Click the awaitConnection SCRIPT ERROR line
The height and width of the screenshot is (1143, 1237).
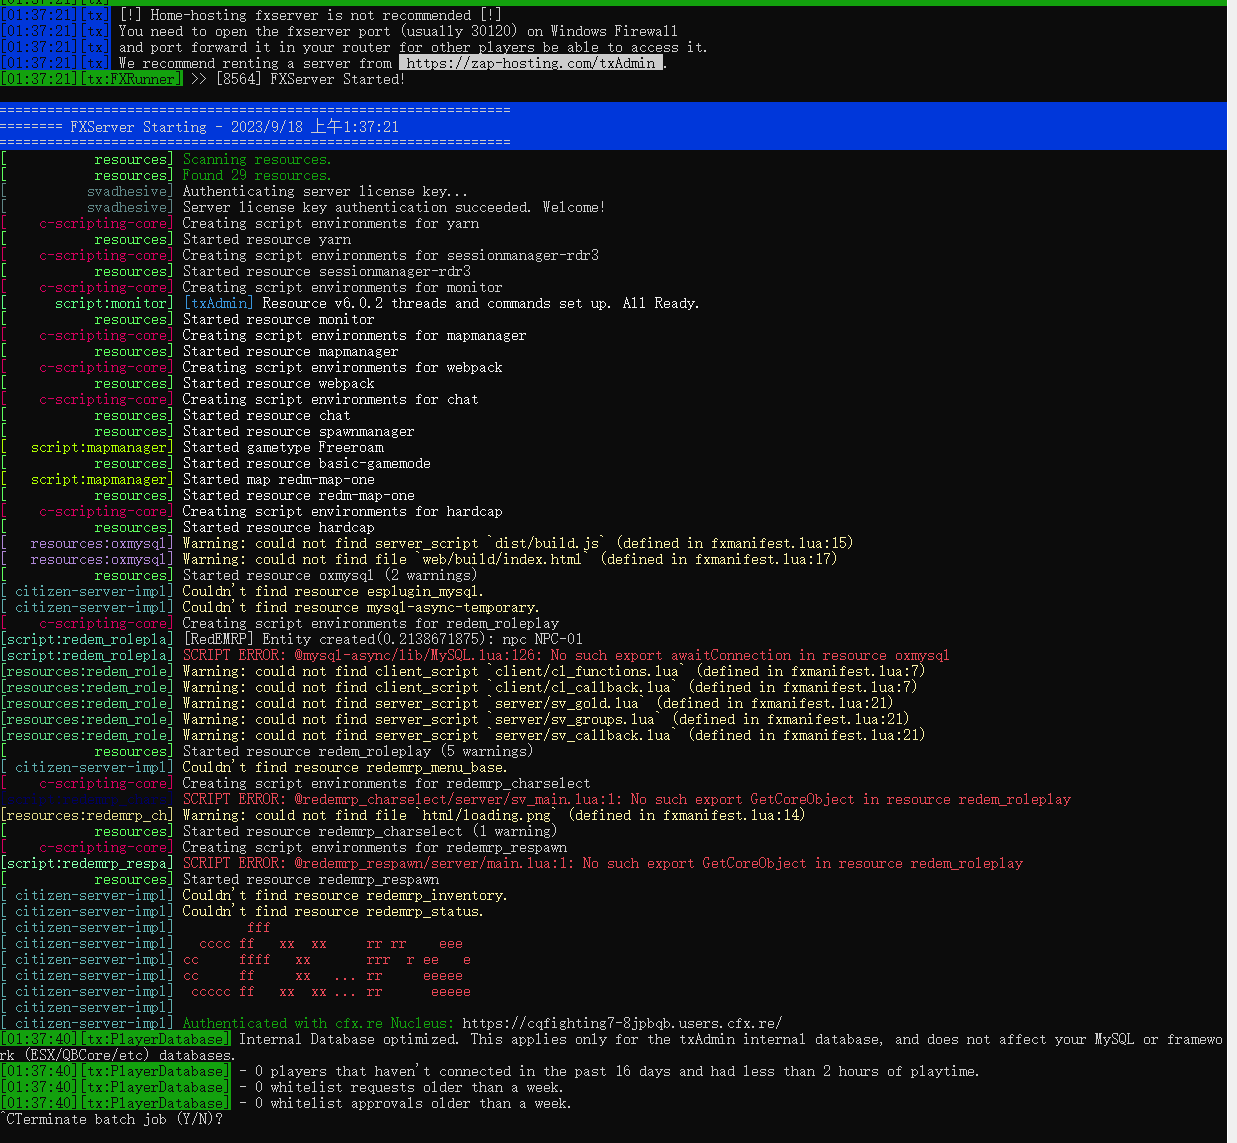point(565,655)
